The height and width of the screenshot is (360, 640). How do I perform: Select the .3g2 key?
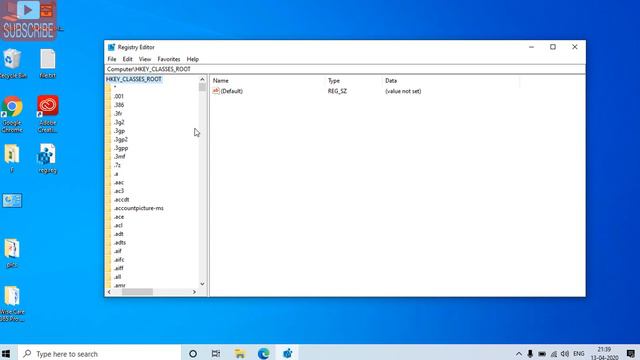click(x=119, y=122)
